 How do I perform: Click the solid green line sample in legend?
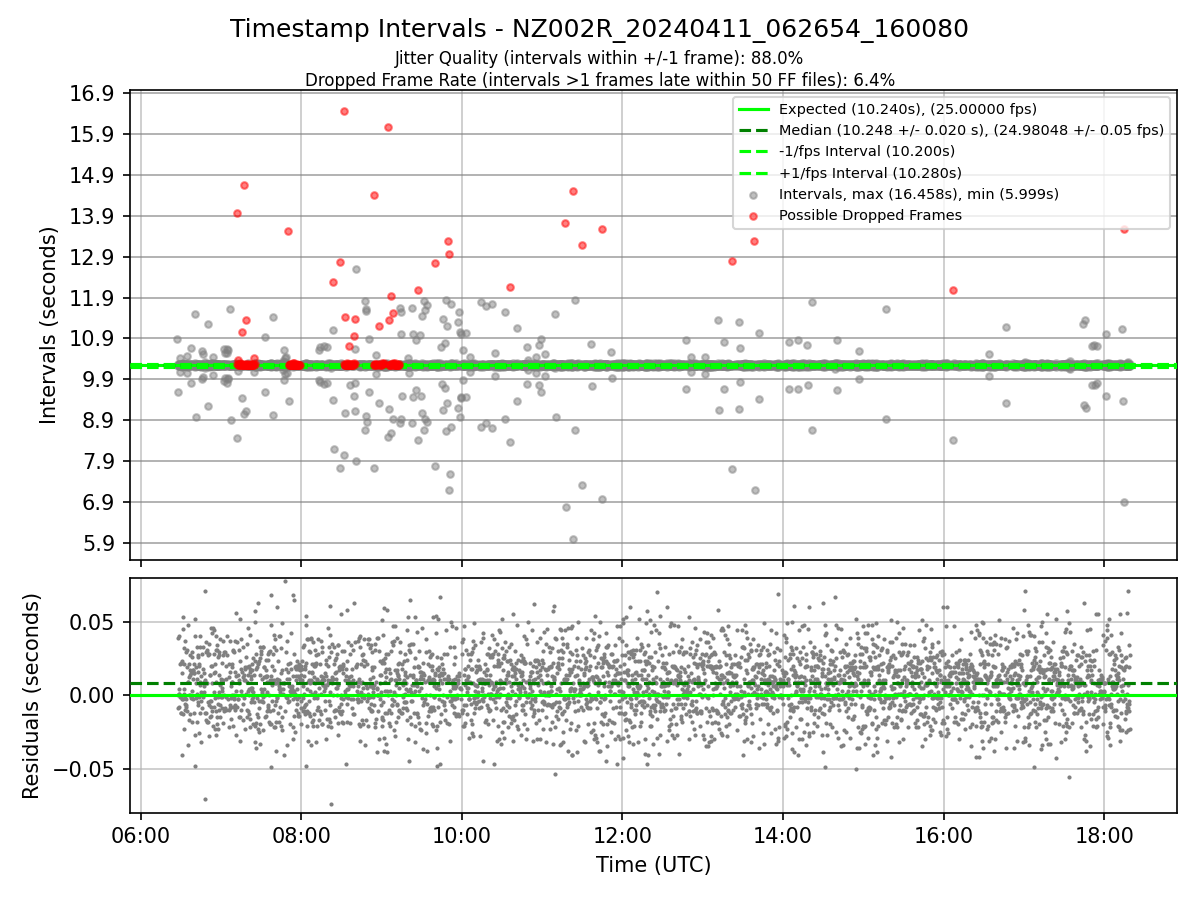pyautogui.click(x=754, y=109)
